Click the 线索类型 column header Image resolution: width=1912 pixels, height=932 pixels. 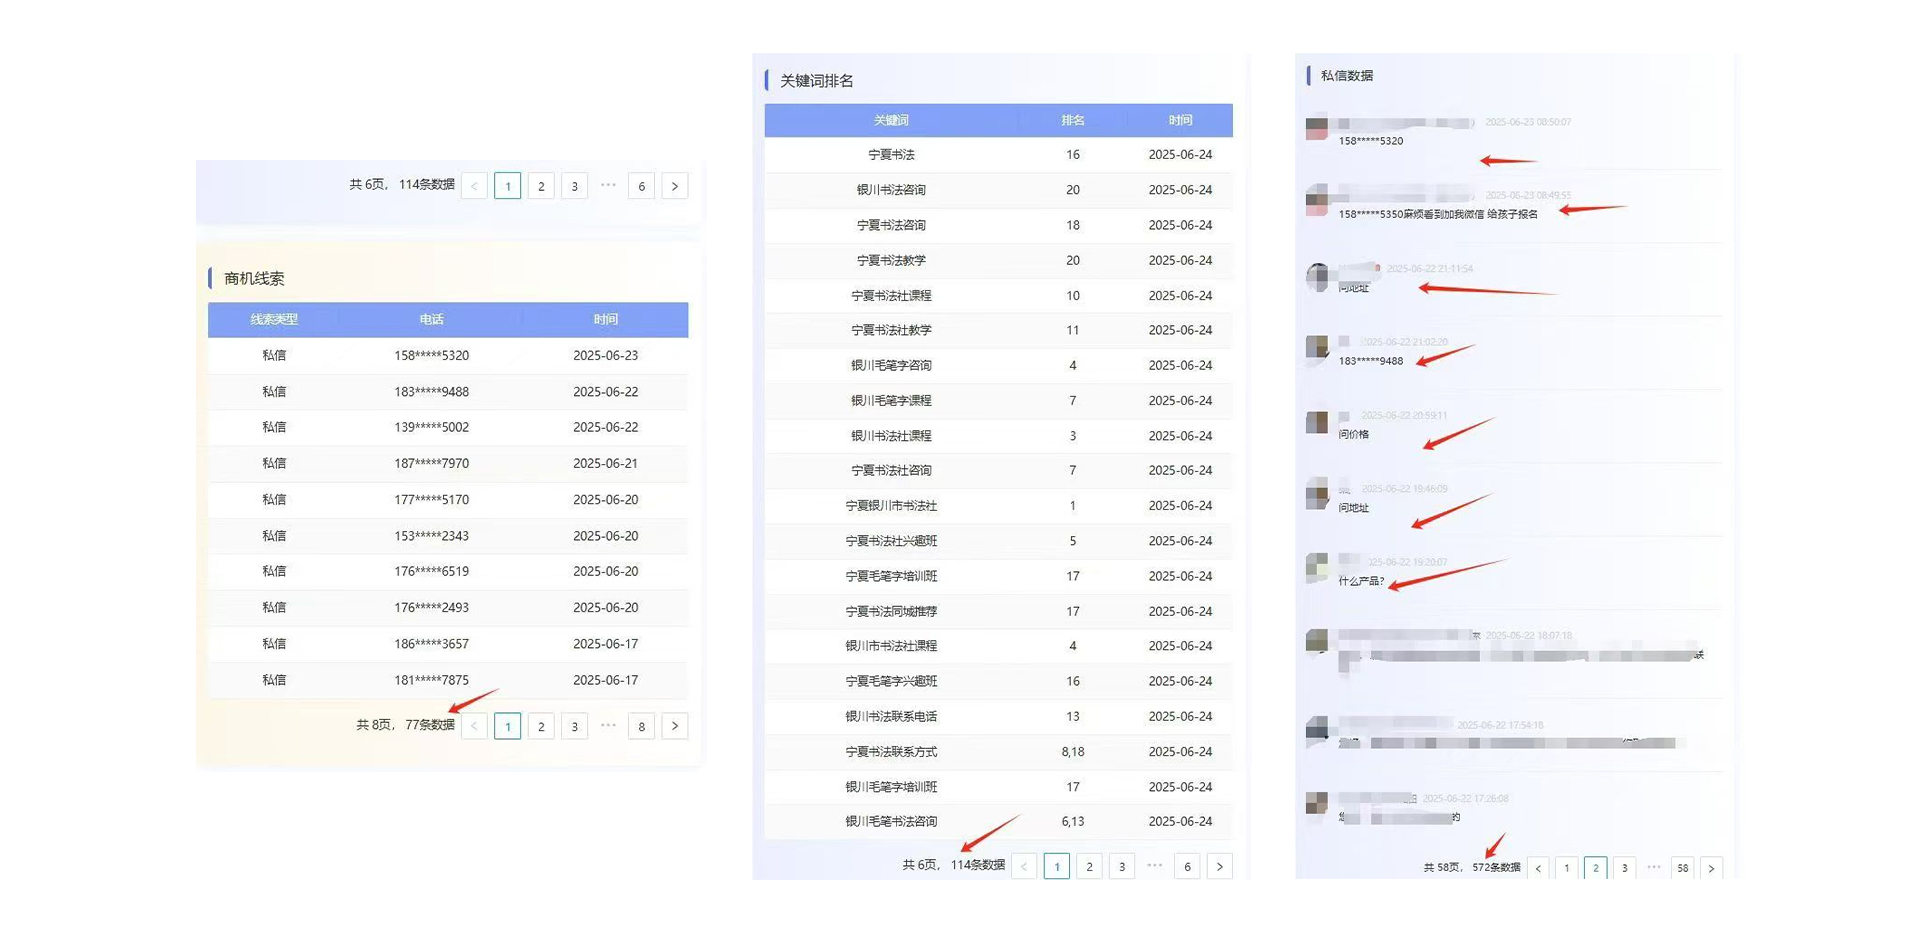(273, 319)
